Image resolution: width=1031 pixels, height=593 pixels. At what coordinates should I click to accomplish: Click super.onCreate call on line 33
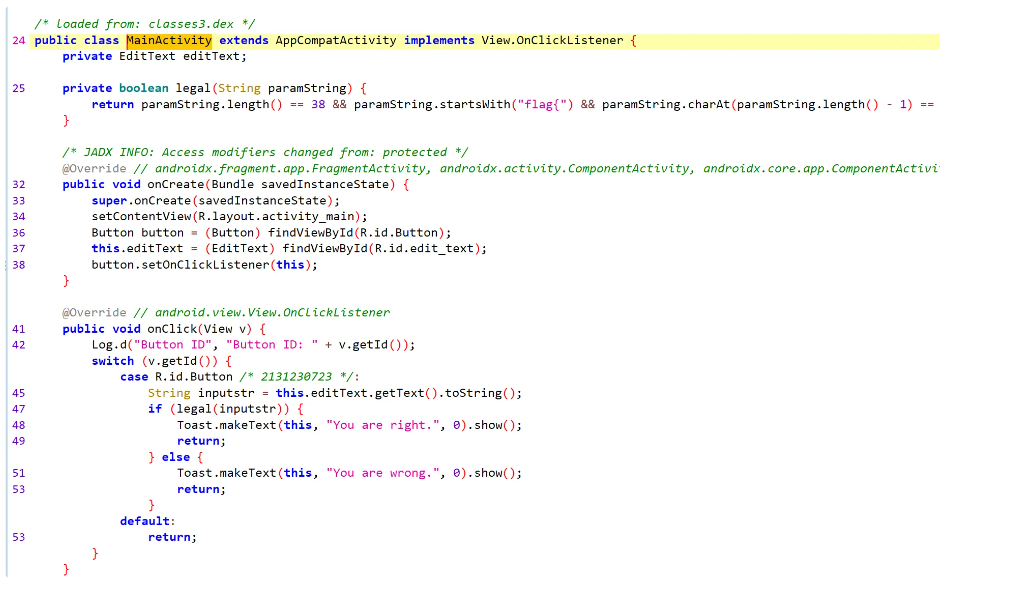point(141,201)
